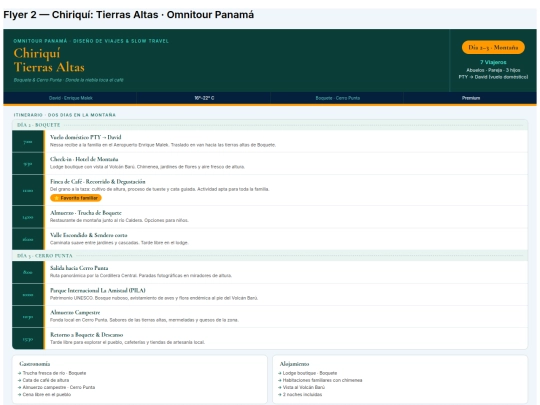
Task: Click 'Finca de Café · Recorrido & Degustación' title
Action: click(98, 181)
